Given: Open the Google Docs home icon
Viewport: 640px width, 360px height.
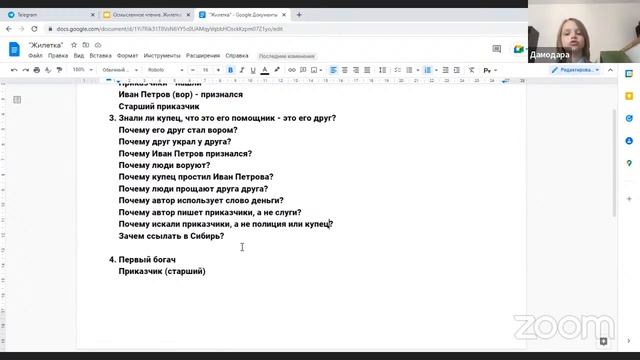Looking at the screenshot, I should point(14,49).
